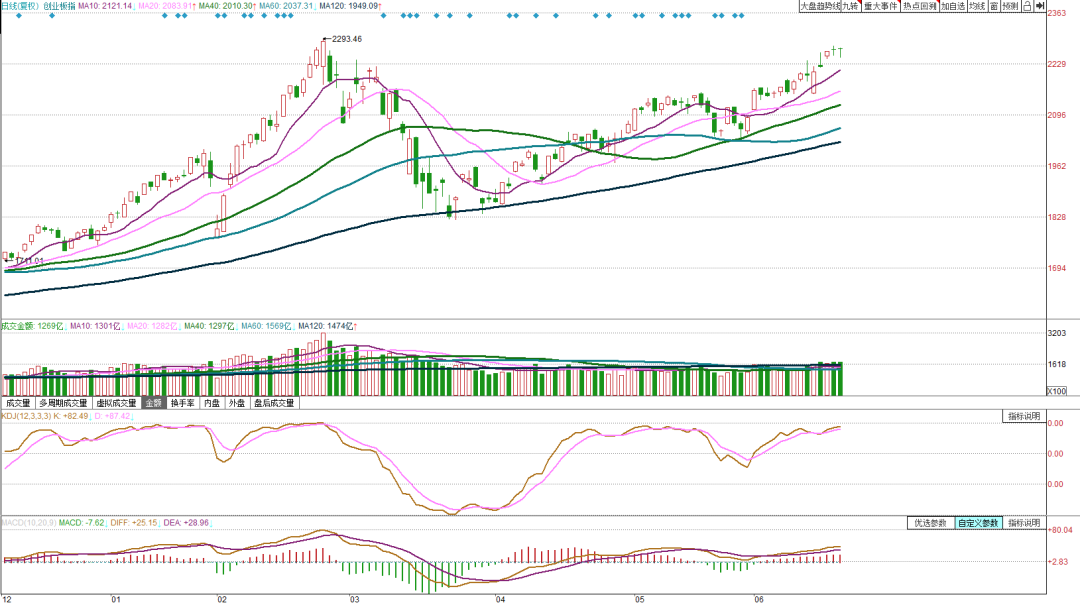Image resolution: width=1080 pixels, height=605 pixels.
Task: Click the volume MA10: 1301亿 label
Action: point(95,326)
